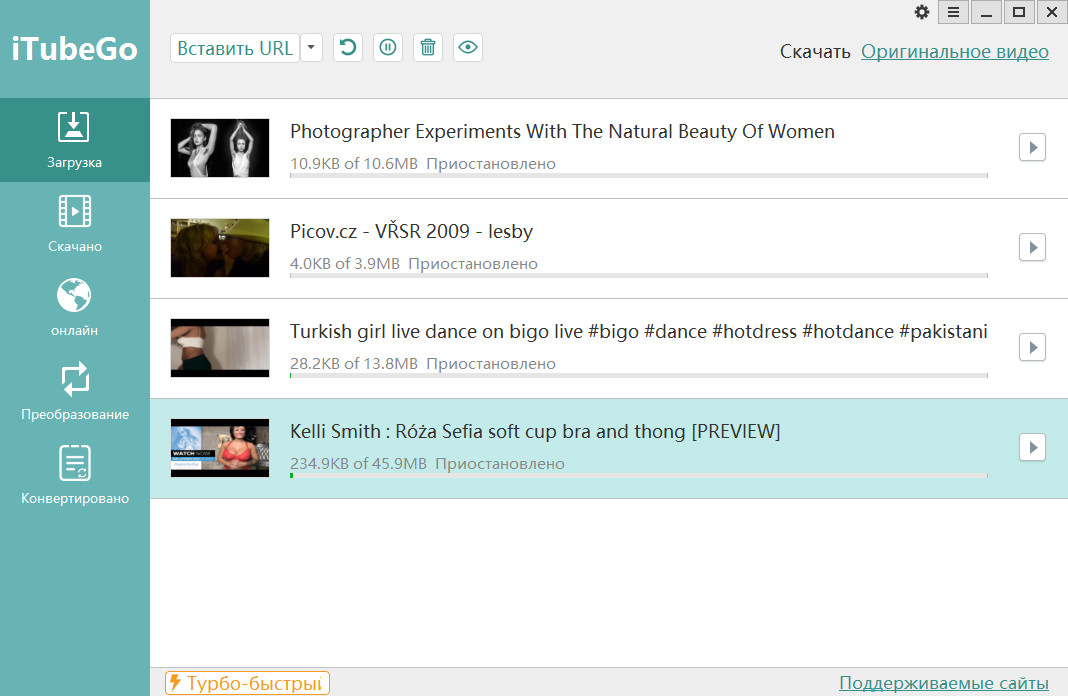Open settings gear in title bar
The width and height of the screenshot is (1068, 696).
(x=922, y=12)
